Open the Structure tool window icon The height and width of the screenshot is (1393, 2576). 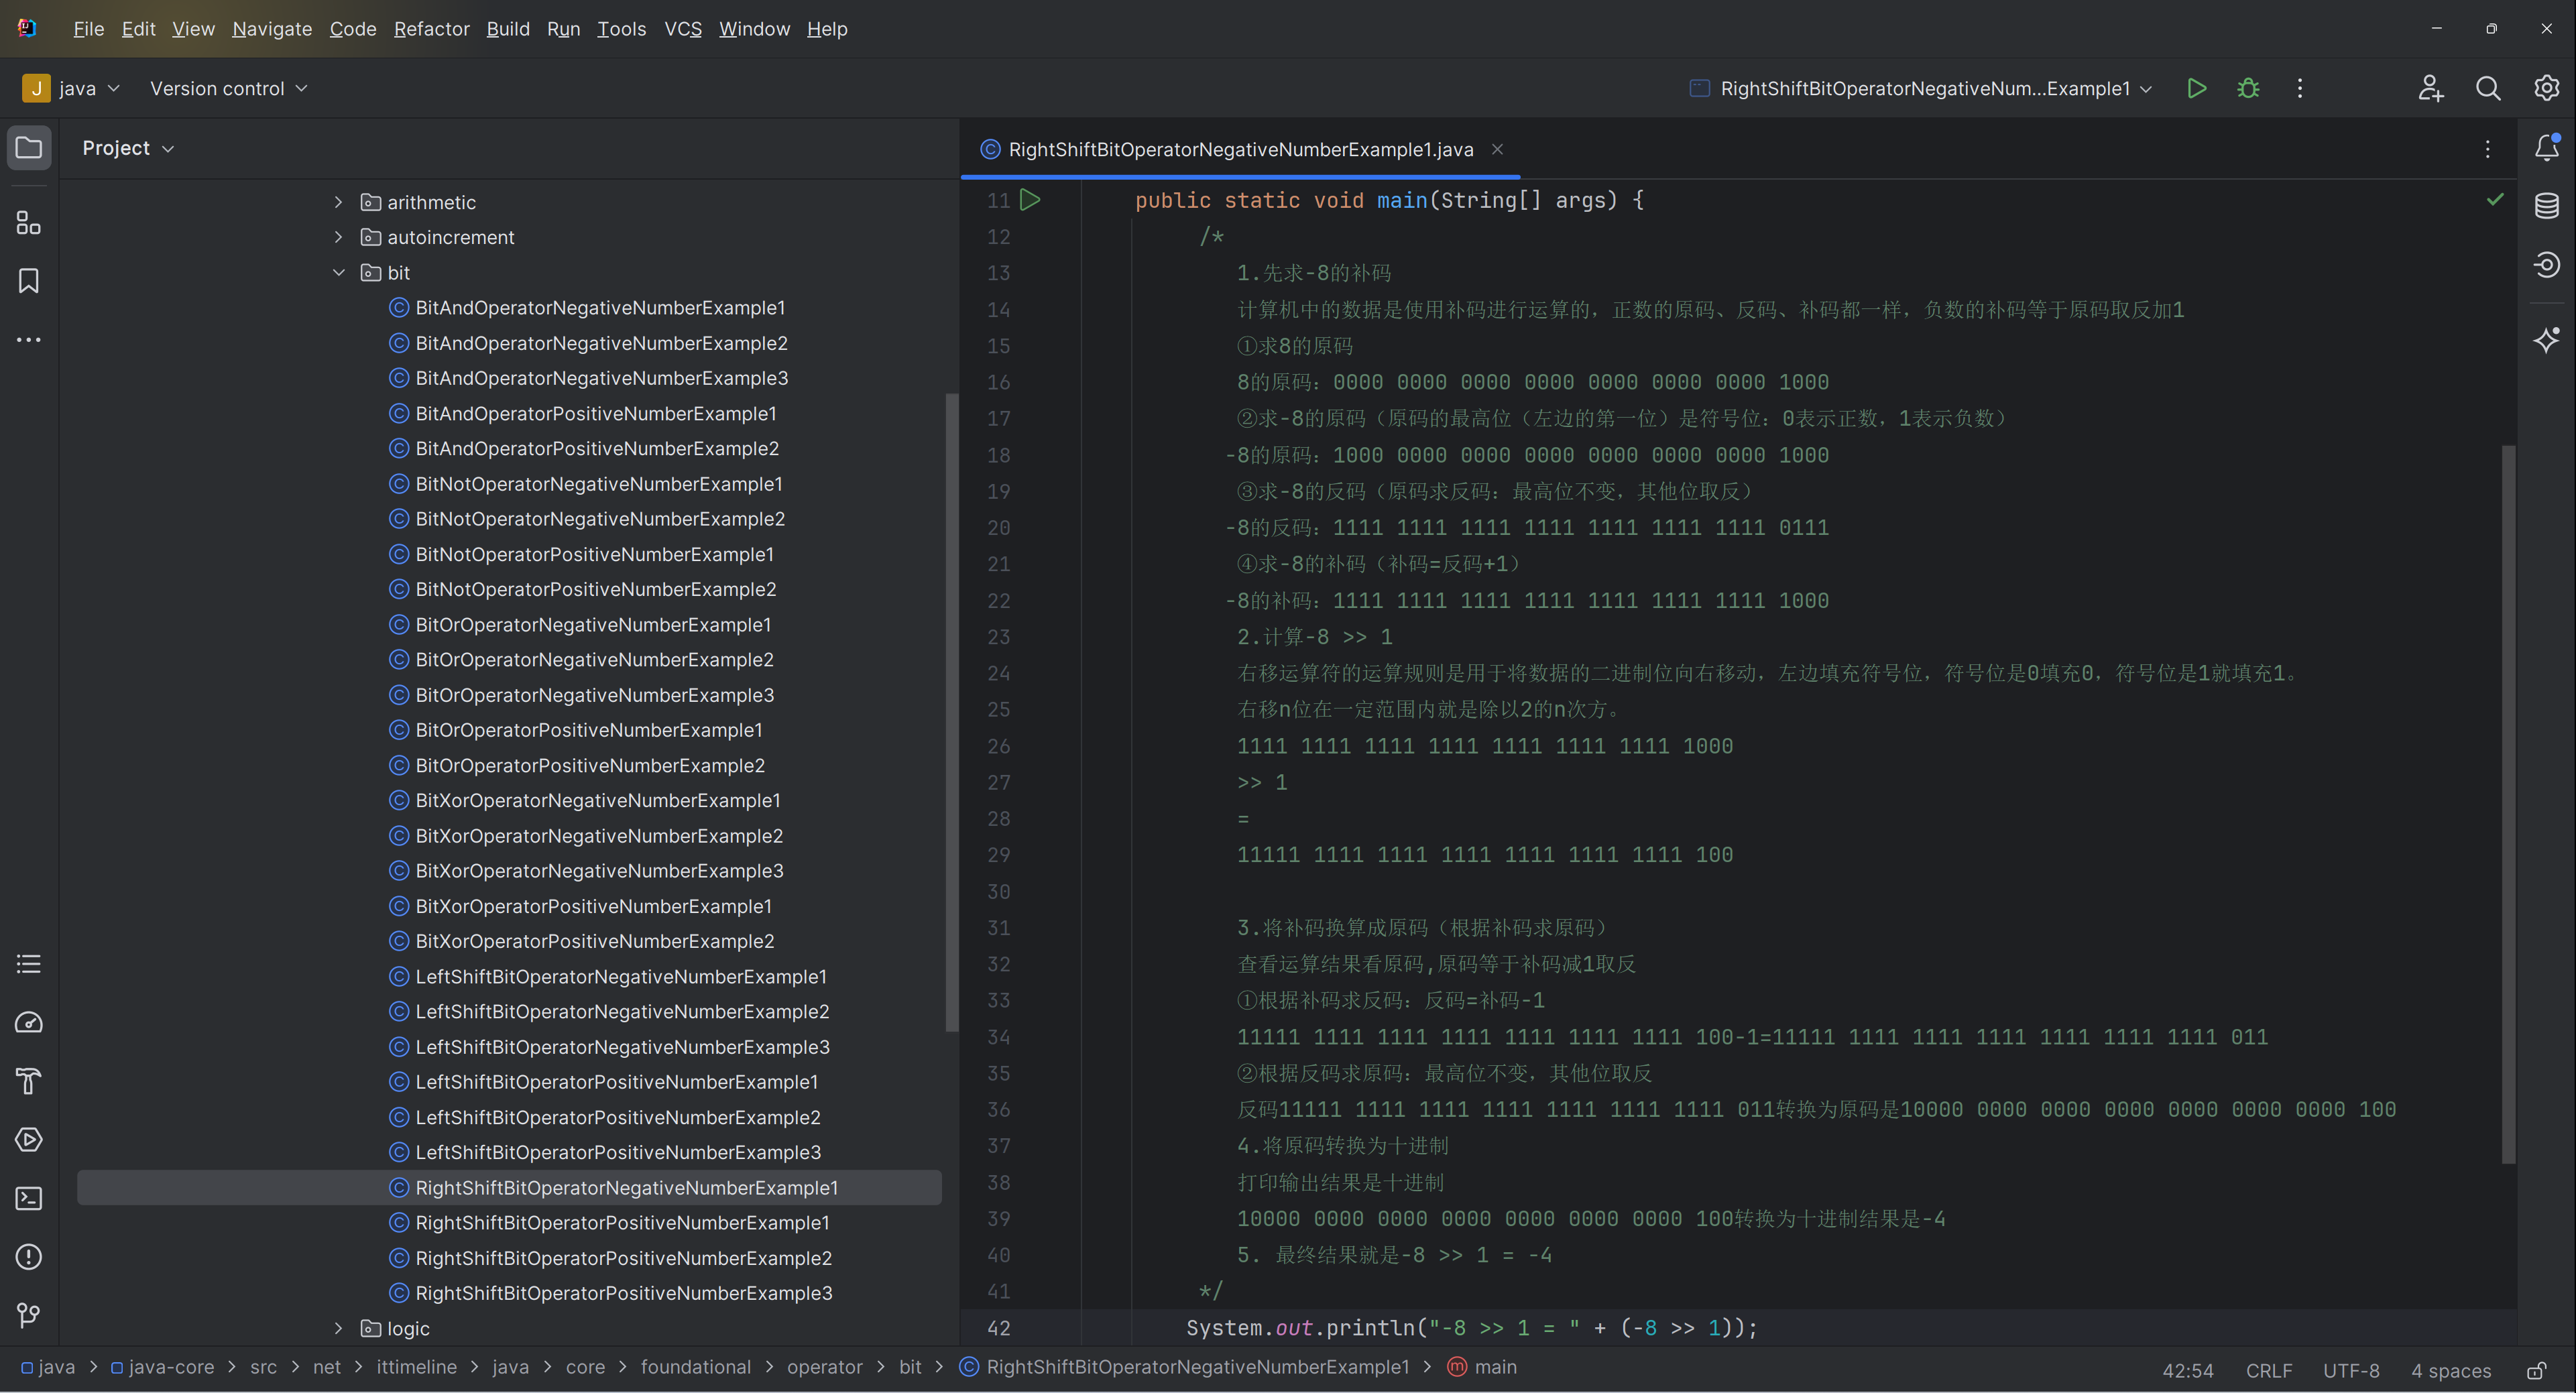[x=29, y=222]
